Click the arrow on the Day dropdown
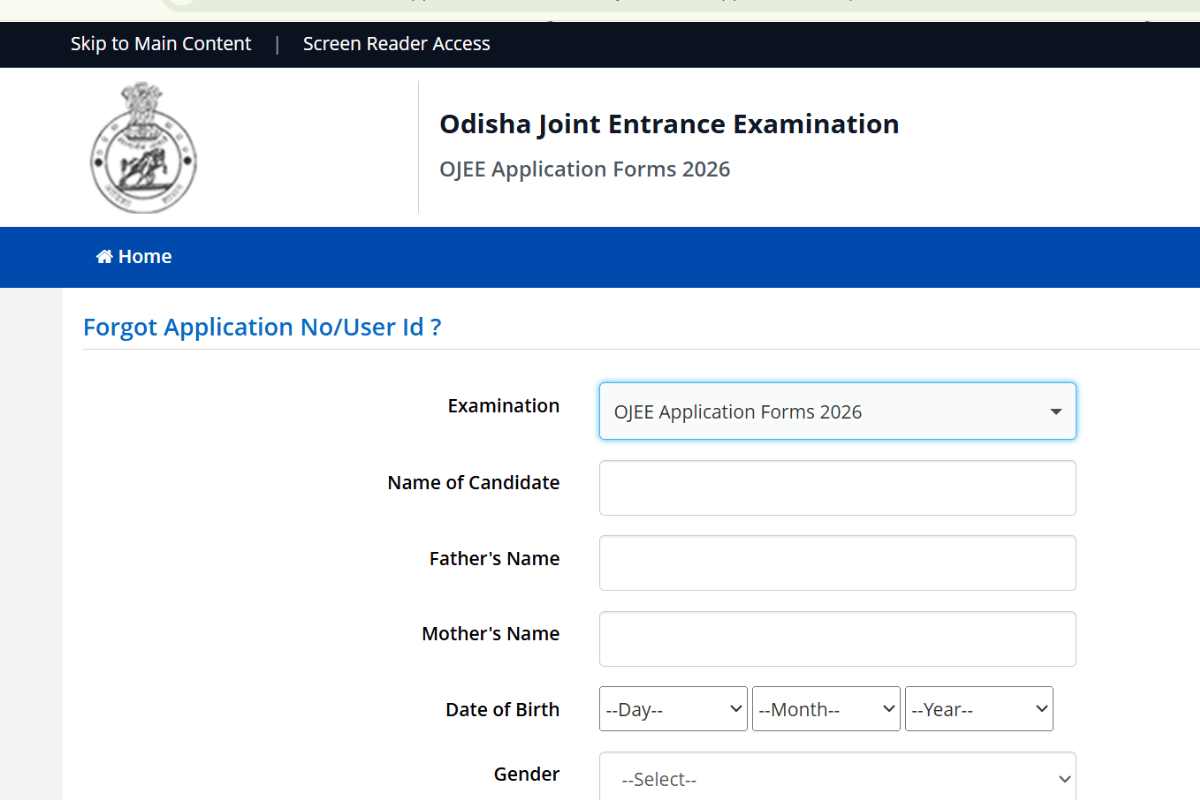 click(733, 708)
